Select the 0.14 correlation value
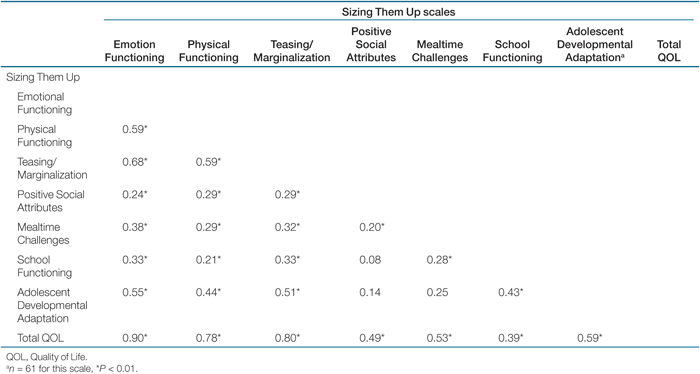 pos(370,292)
